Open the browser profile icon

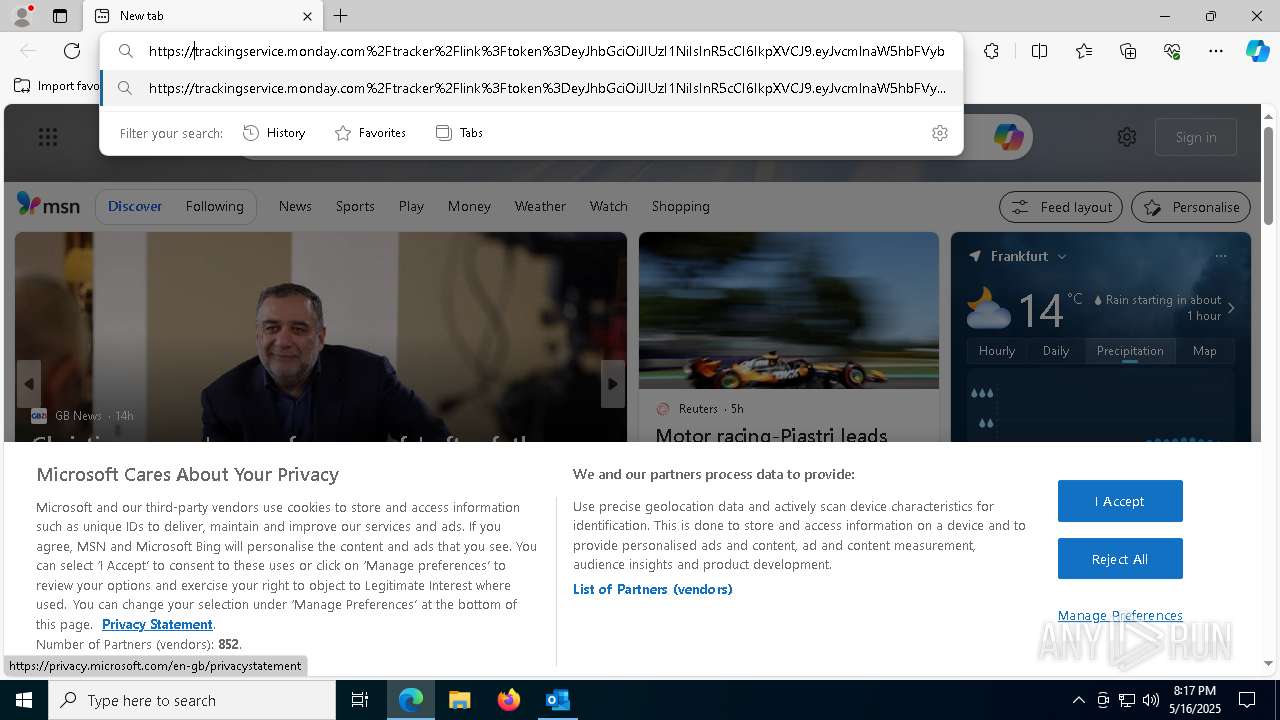click(21, 16)
